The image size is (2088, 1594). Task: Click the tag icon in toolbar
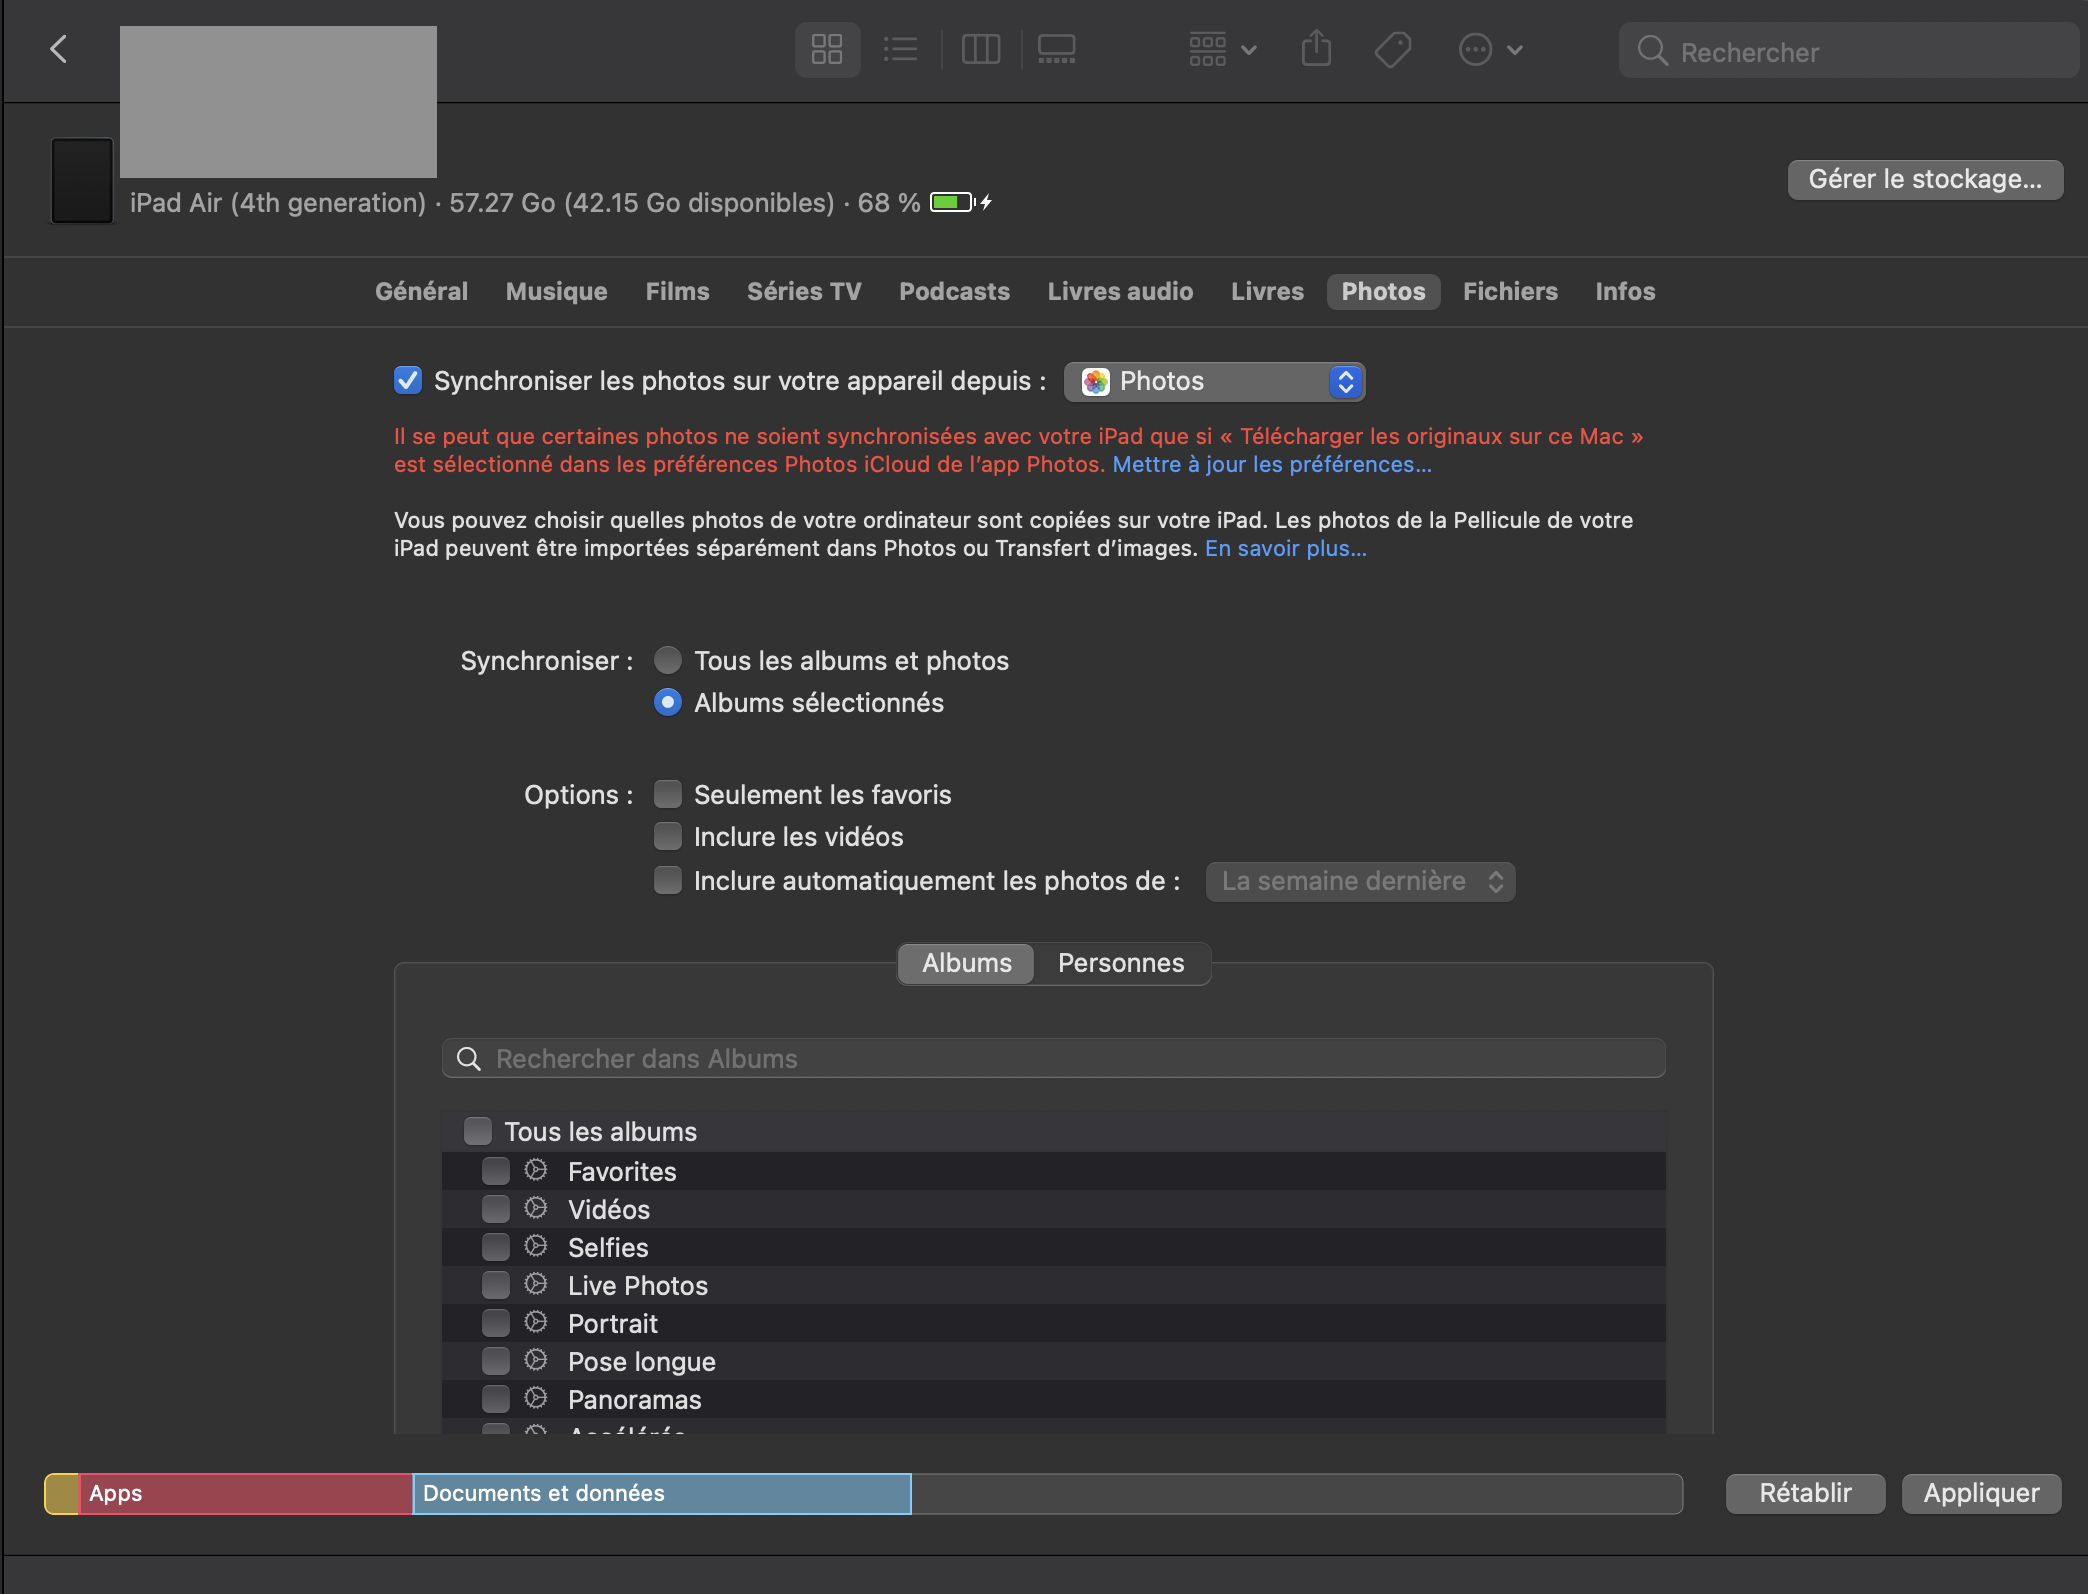click(x=1392, y=49)
